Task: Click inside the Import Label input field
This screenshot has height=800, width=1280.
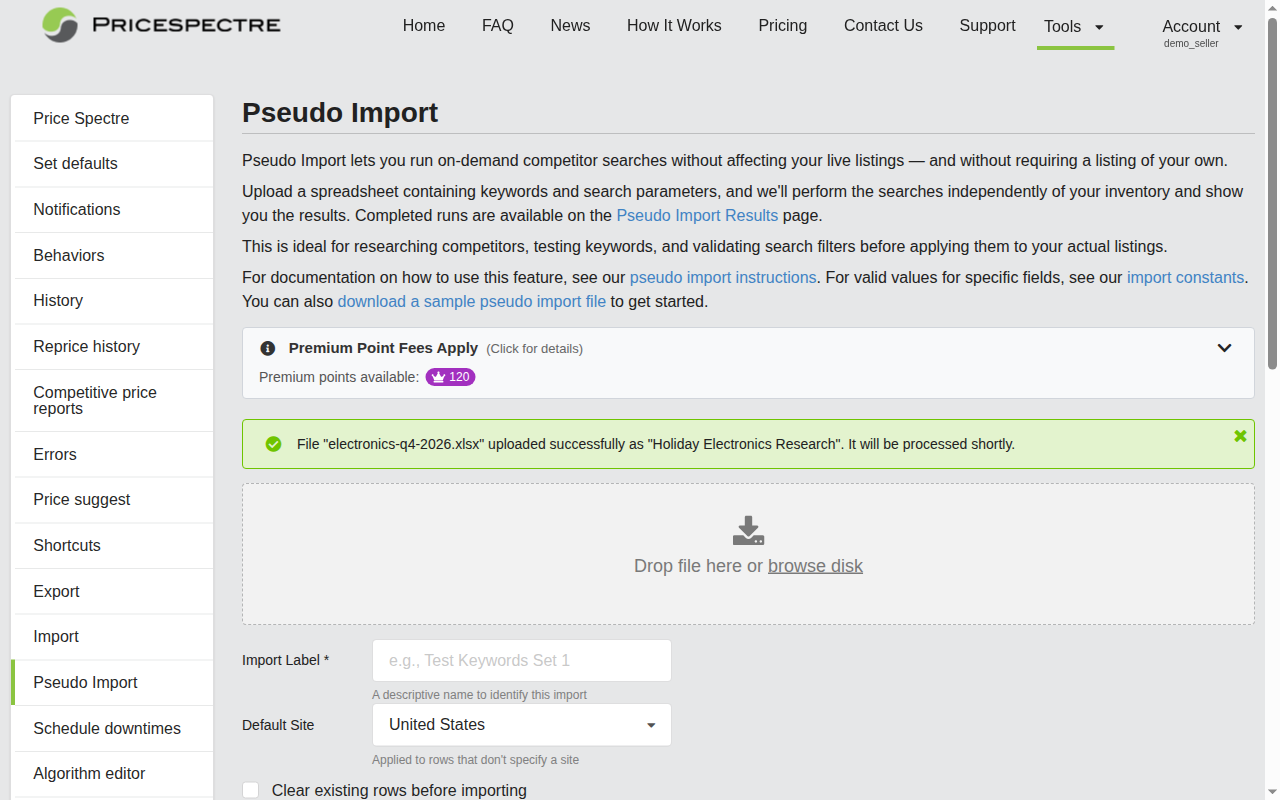Action: coord(521,660)
